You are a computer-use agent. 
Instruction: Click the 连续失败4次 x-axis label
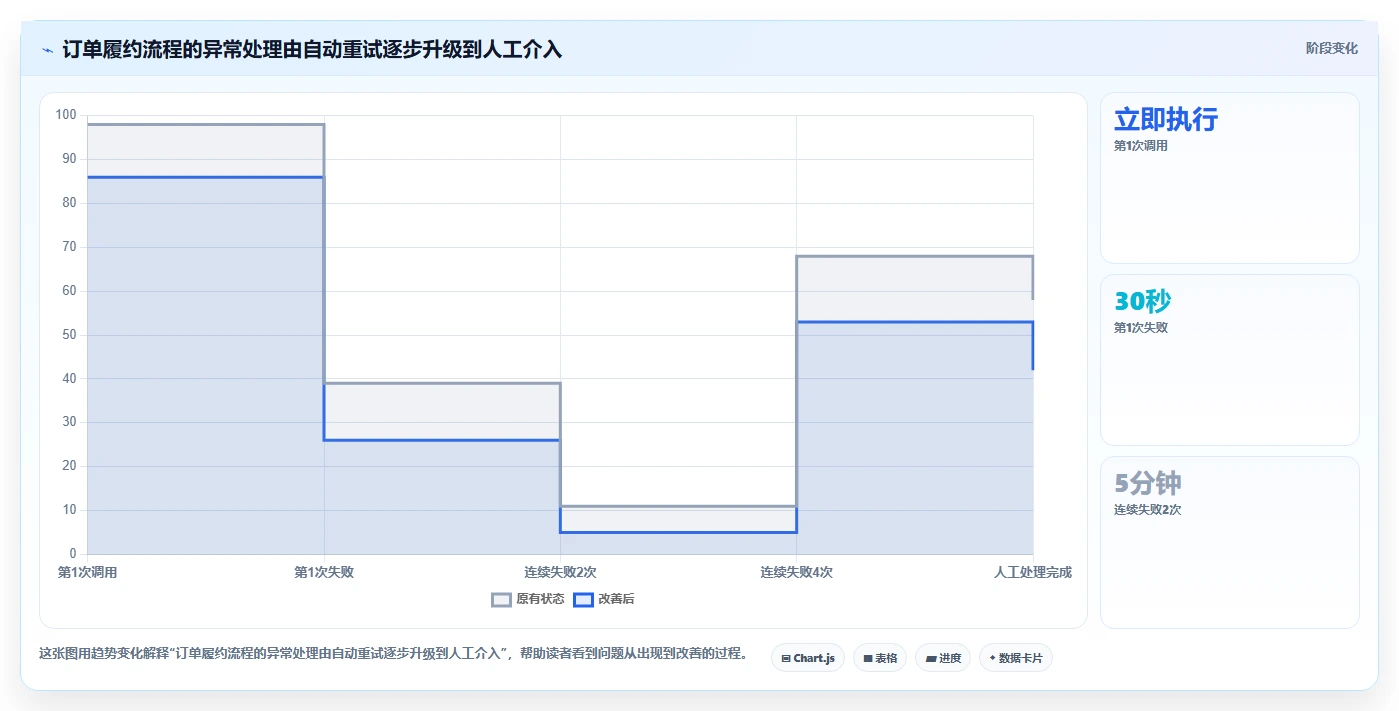796,572
